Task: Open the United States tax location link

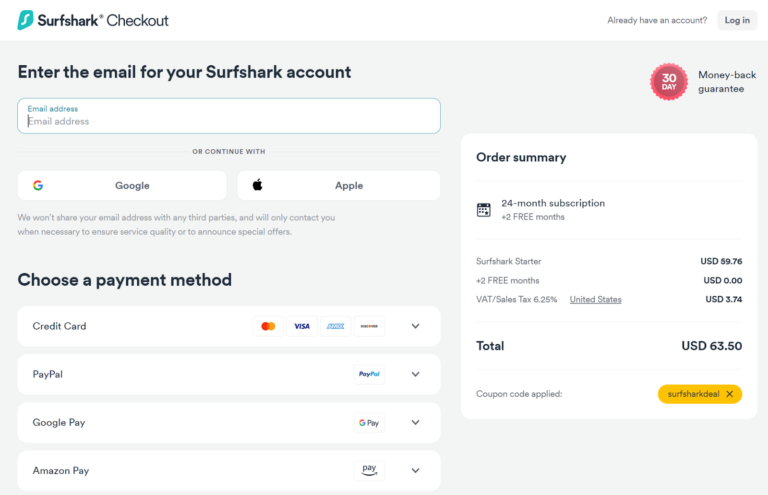Action: tap(595, 299)
